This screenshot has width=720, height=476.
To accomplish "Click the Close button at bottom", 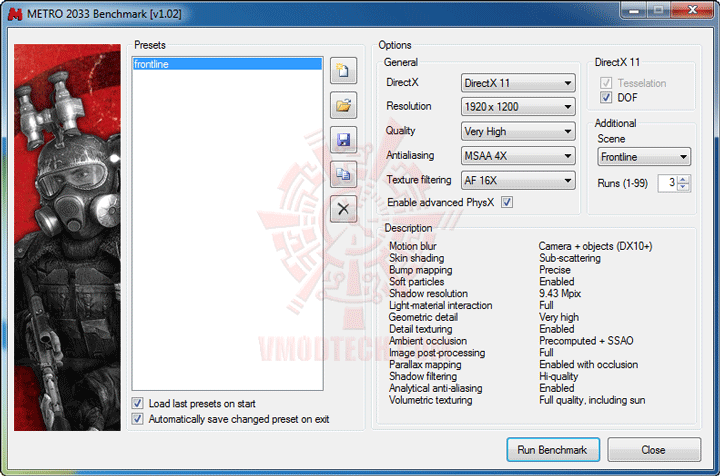I will tap(654, 449).
